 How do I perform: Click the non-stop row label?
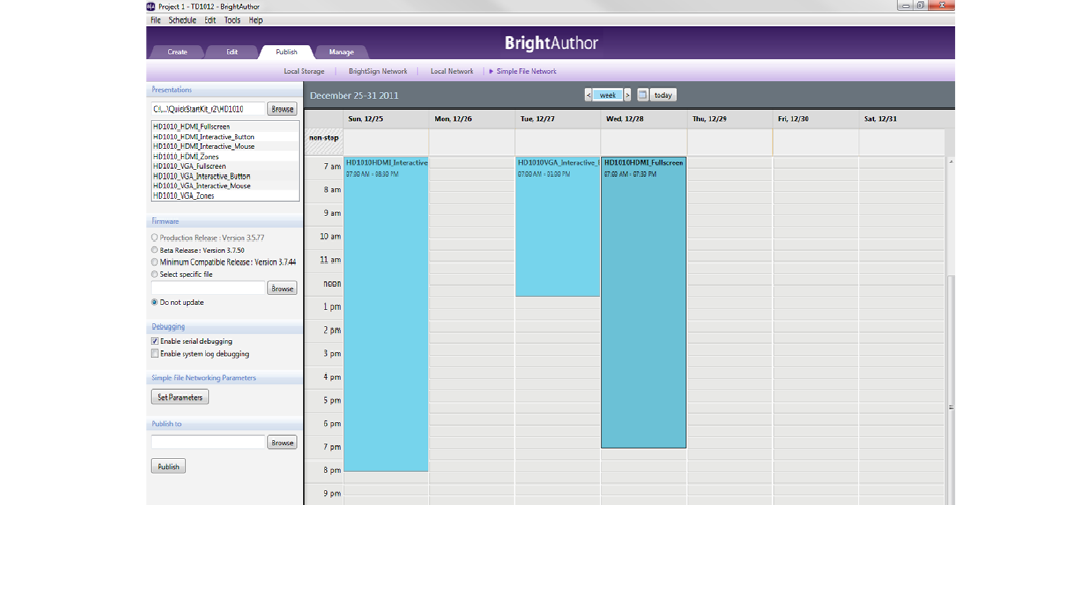click(324, 138)
